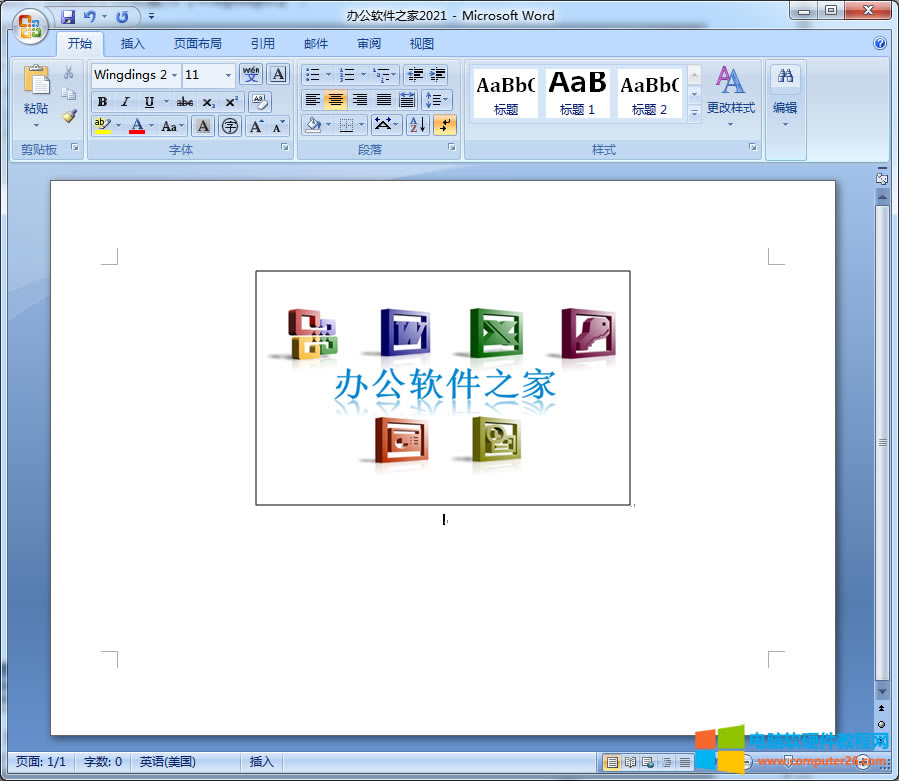Toggle bold formatting

(x=101, y=101)
